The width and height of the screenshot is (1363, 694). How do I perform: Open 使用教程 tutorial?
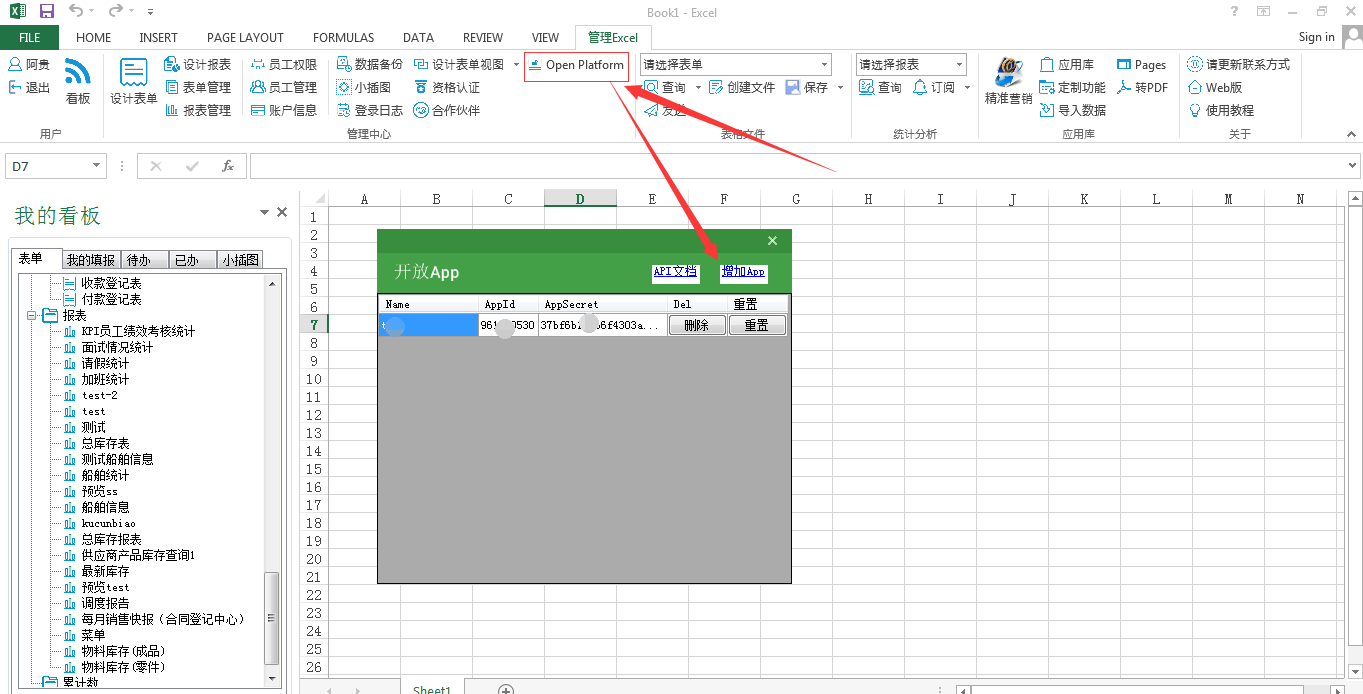tap(1221, 110)
